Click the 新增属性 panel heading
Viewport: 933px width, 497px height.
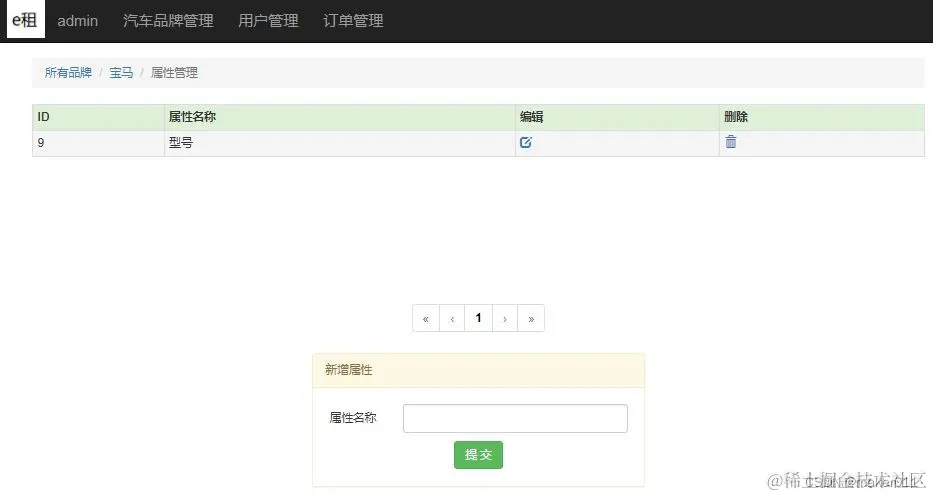[x=478, y=370]
